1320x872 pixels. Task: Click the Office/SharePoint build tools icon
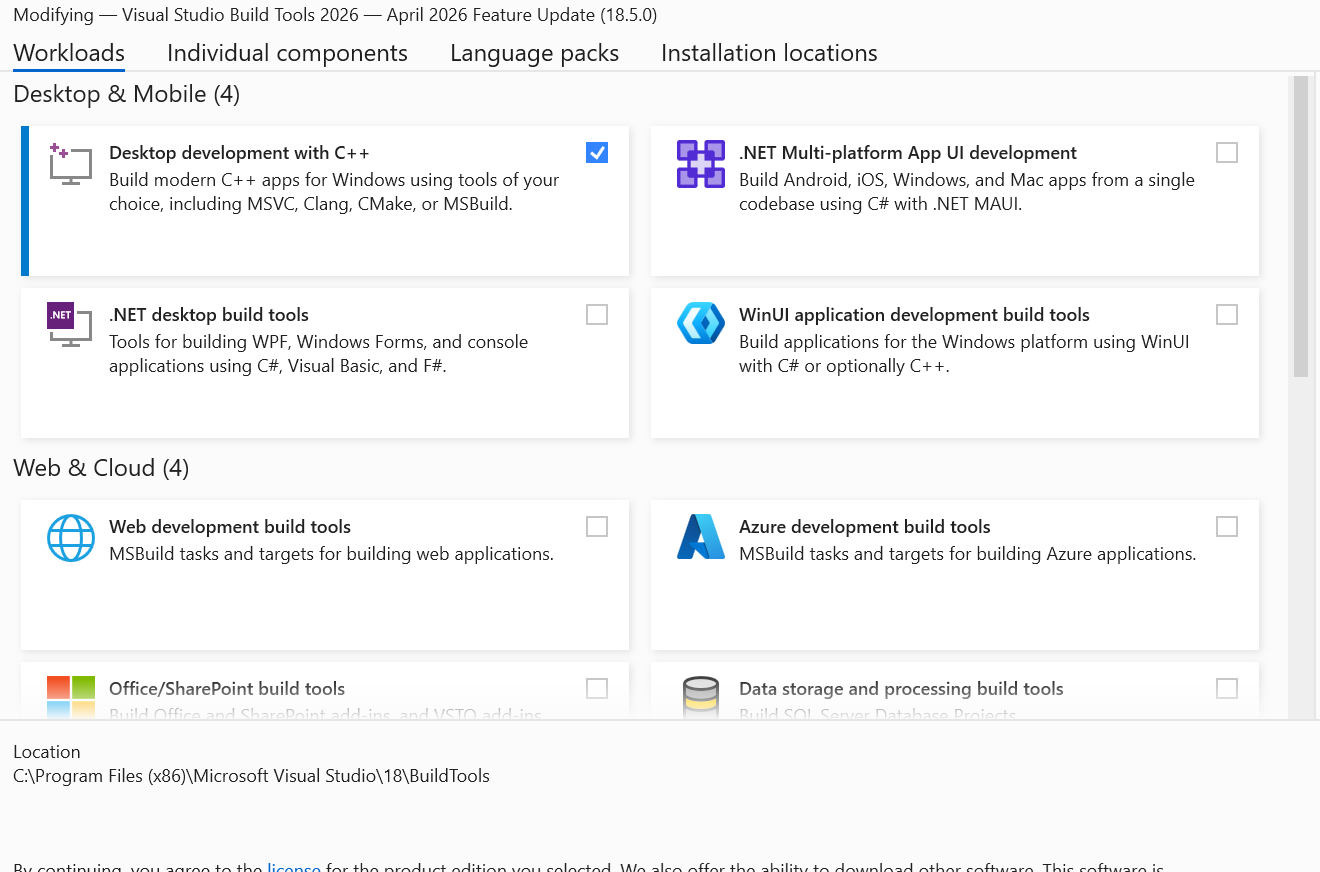pos(70,697)
